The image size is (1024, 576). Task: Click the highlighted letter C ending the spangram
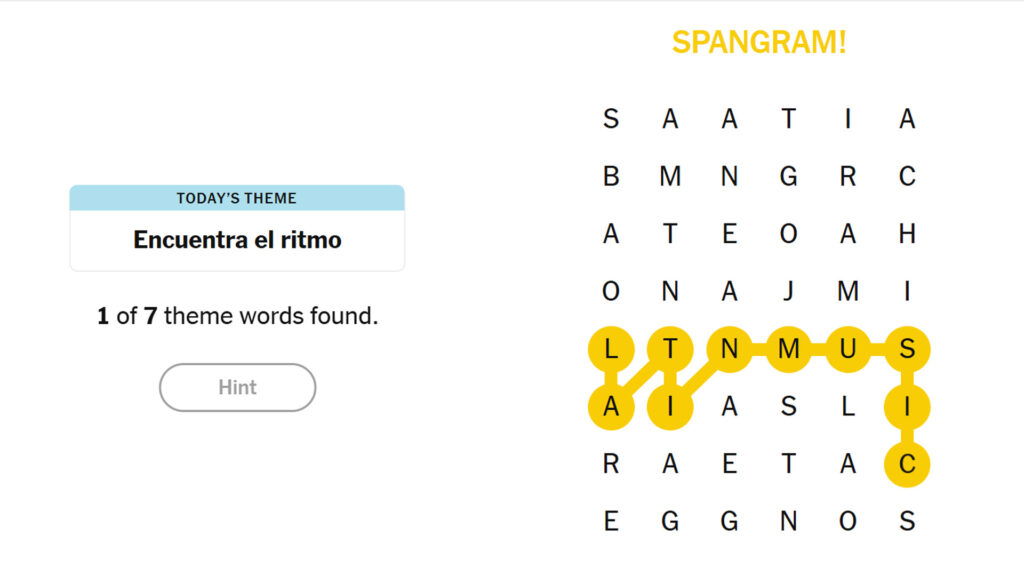pyautogui.click(x=908, y=463)
